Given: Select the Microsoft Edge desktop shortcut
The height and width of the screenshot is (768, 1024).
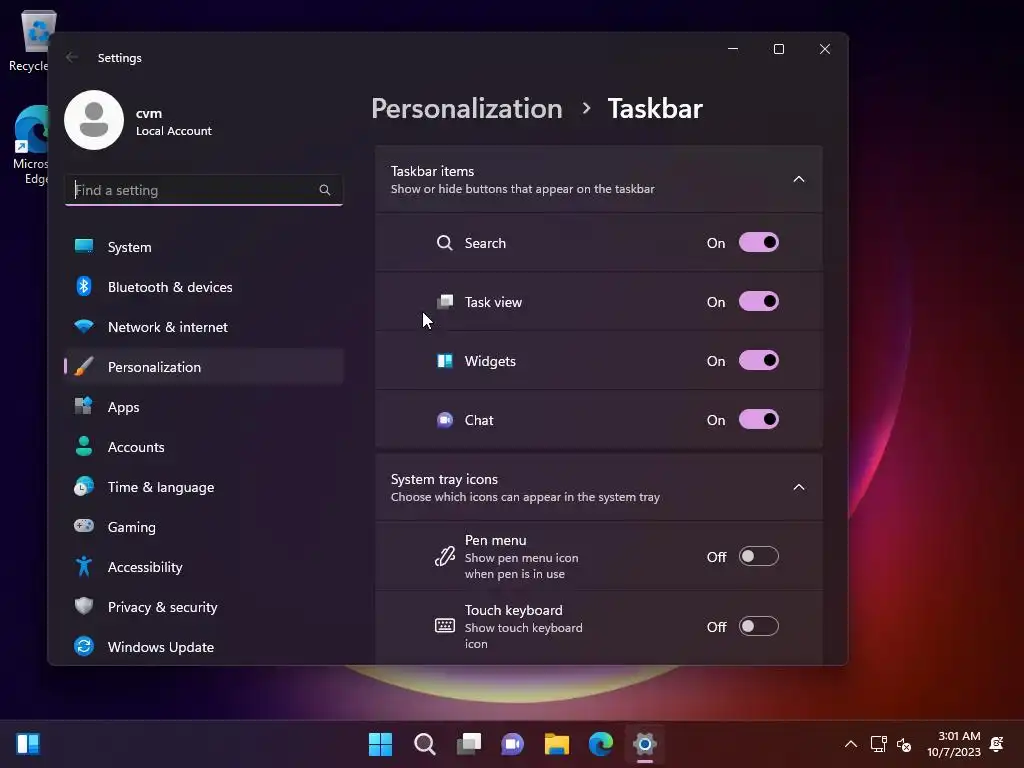Looking at the screenshot, I should click(31, 146).
